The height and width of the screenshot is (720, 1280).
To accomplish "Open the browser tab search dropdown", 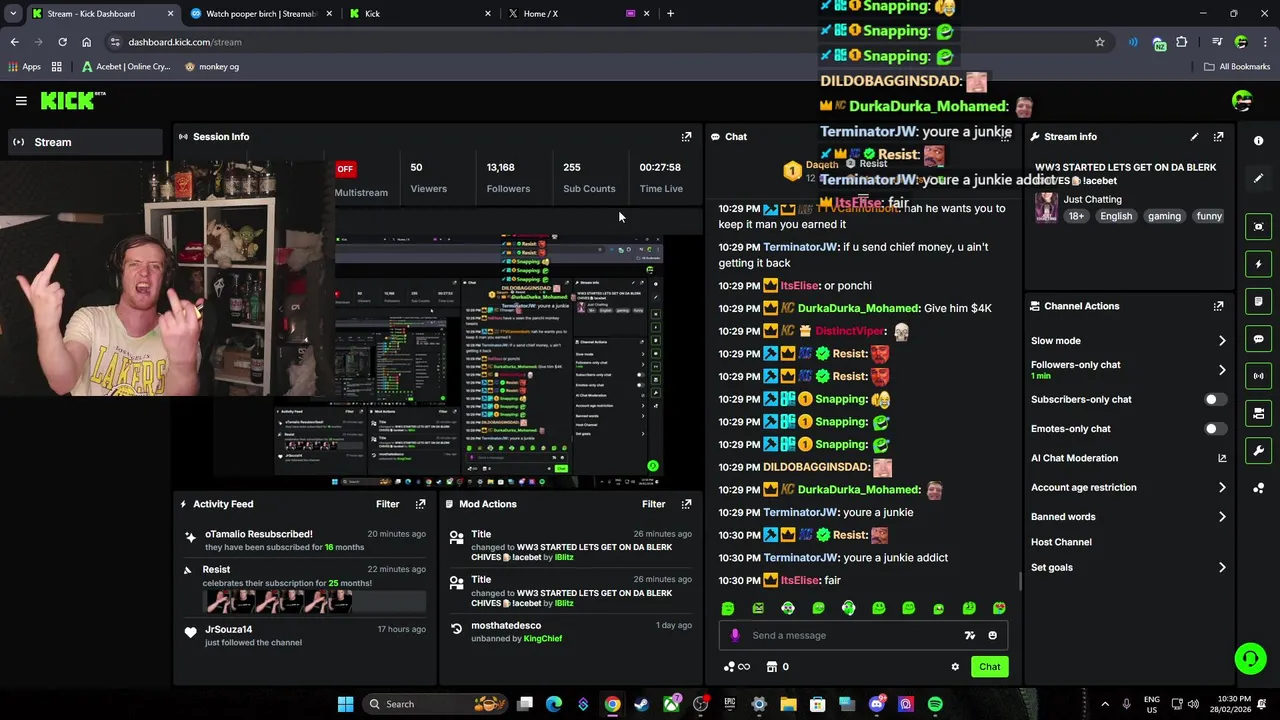I will coord(13,14).
